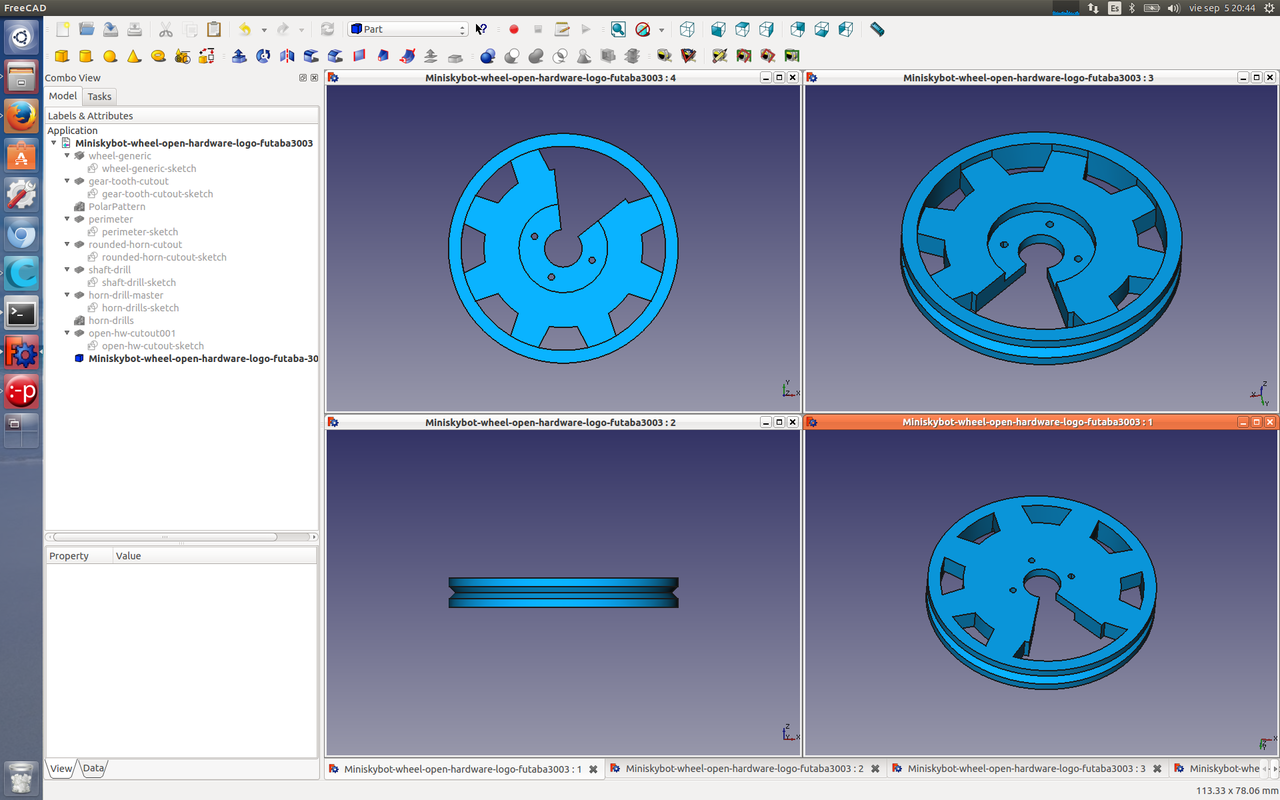Open file using the folder icon
This screenshot has width=1280, height=800.
(x=87, y=30)
